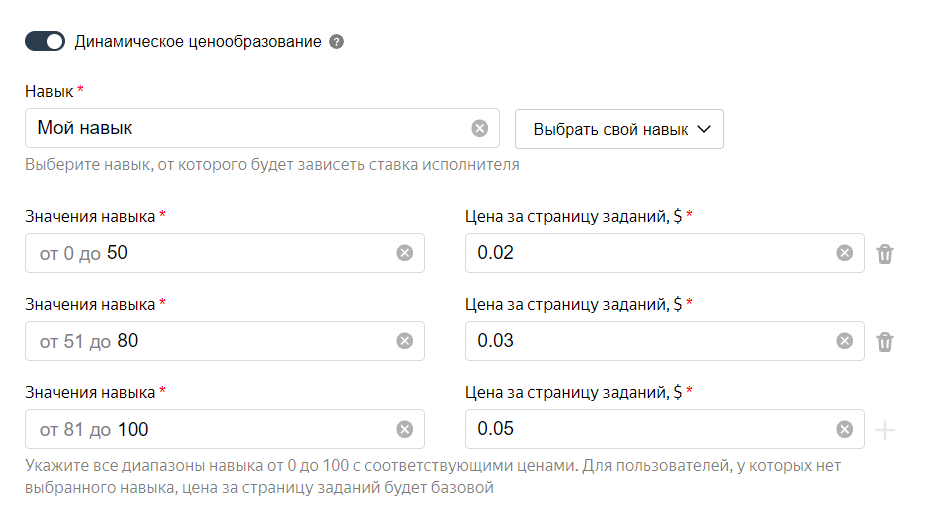Clear the 0.03 price field
Image resolution: width=934 pixels, height=509 pixels.
pyautogui.click(x=845, y=341)
